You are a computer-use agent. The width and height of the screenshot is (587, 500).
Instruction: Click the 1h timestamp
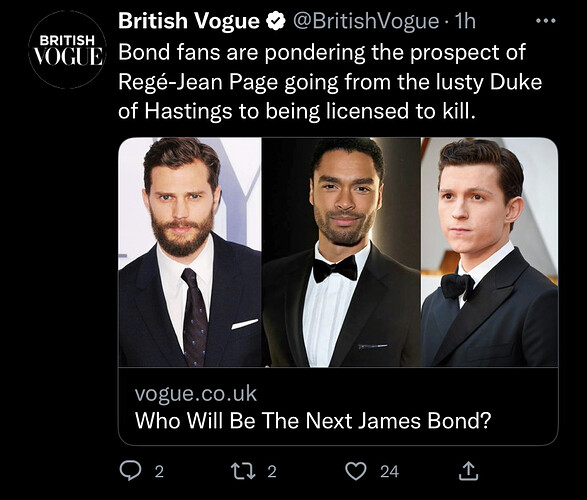coord(464,21)
